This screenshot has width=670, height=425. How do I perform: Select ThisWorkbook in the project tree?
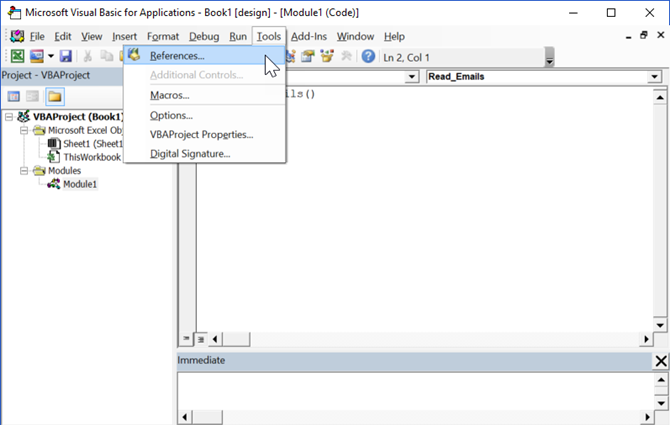click(92, 157)
